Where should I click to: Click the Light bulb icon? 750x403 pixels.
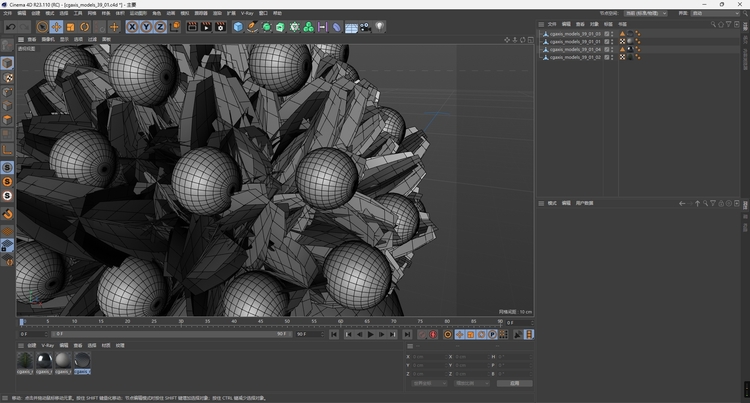coord(380,27)
